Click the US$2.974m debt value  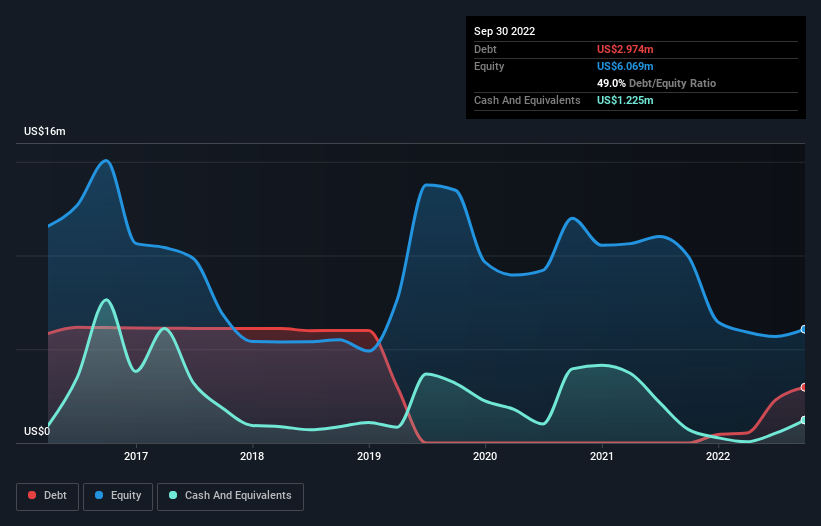(x=625, y=49)
